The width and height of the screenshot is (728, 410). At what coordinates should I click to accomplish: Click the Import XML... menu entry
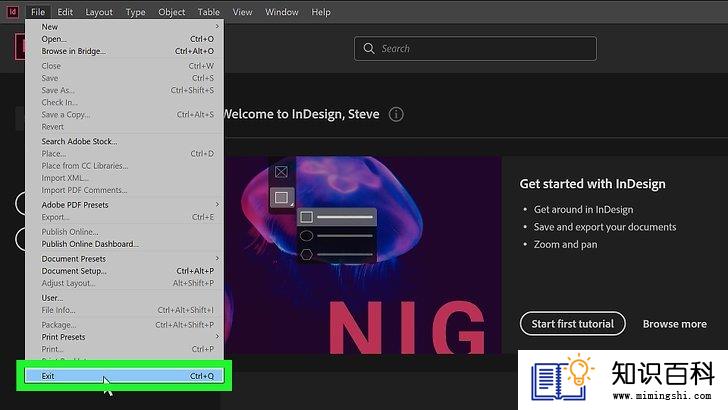coord(124,178)
